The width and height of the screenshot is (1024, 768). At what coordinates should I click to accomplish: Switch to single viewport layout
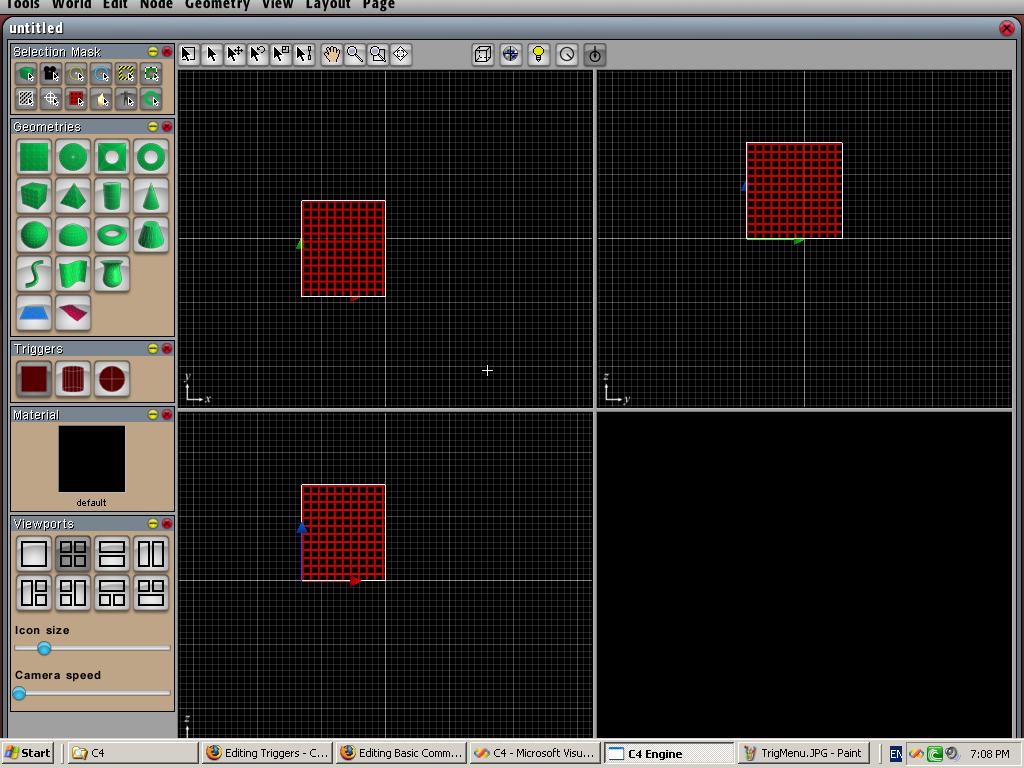34,554
